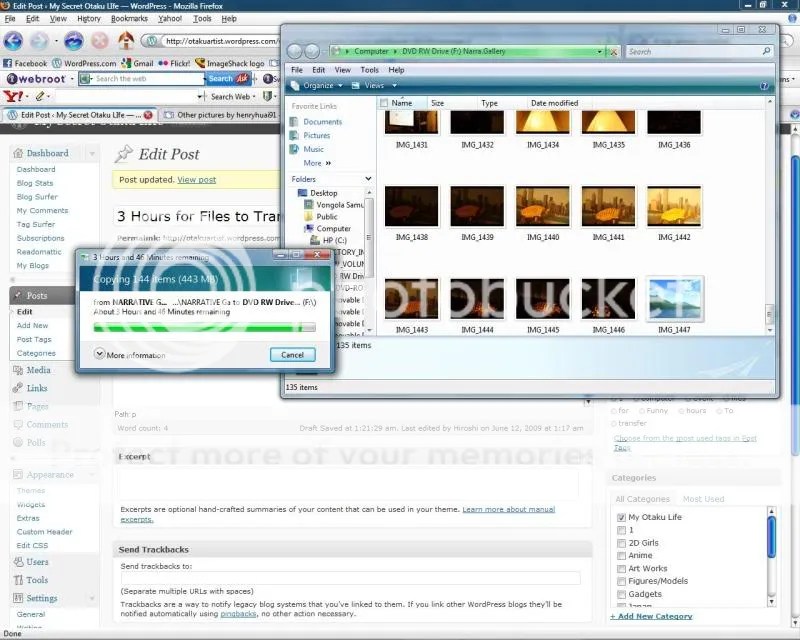Check the Art Works category
Viewport: 800px width, 640px height.
[x=621, y=568]
